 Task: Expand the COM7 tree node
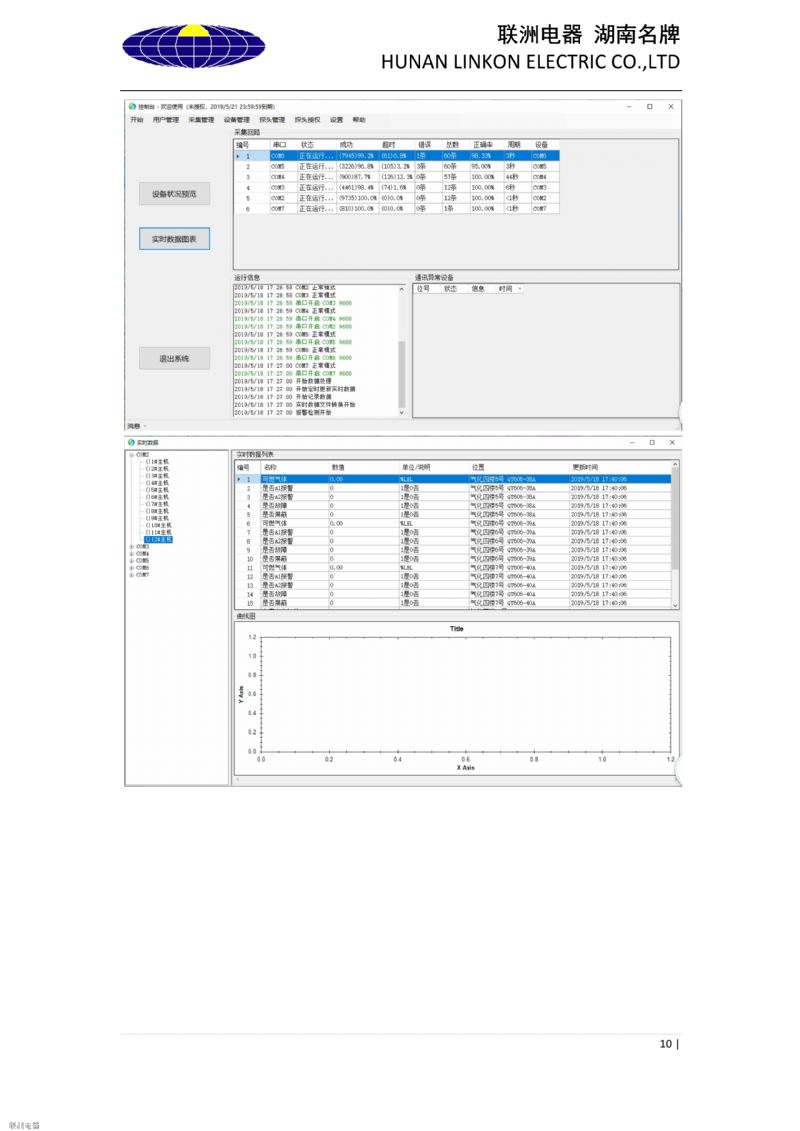[131, 575]
